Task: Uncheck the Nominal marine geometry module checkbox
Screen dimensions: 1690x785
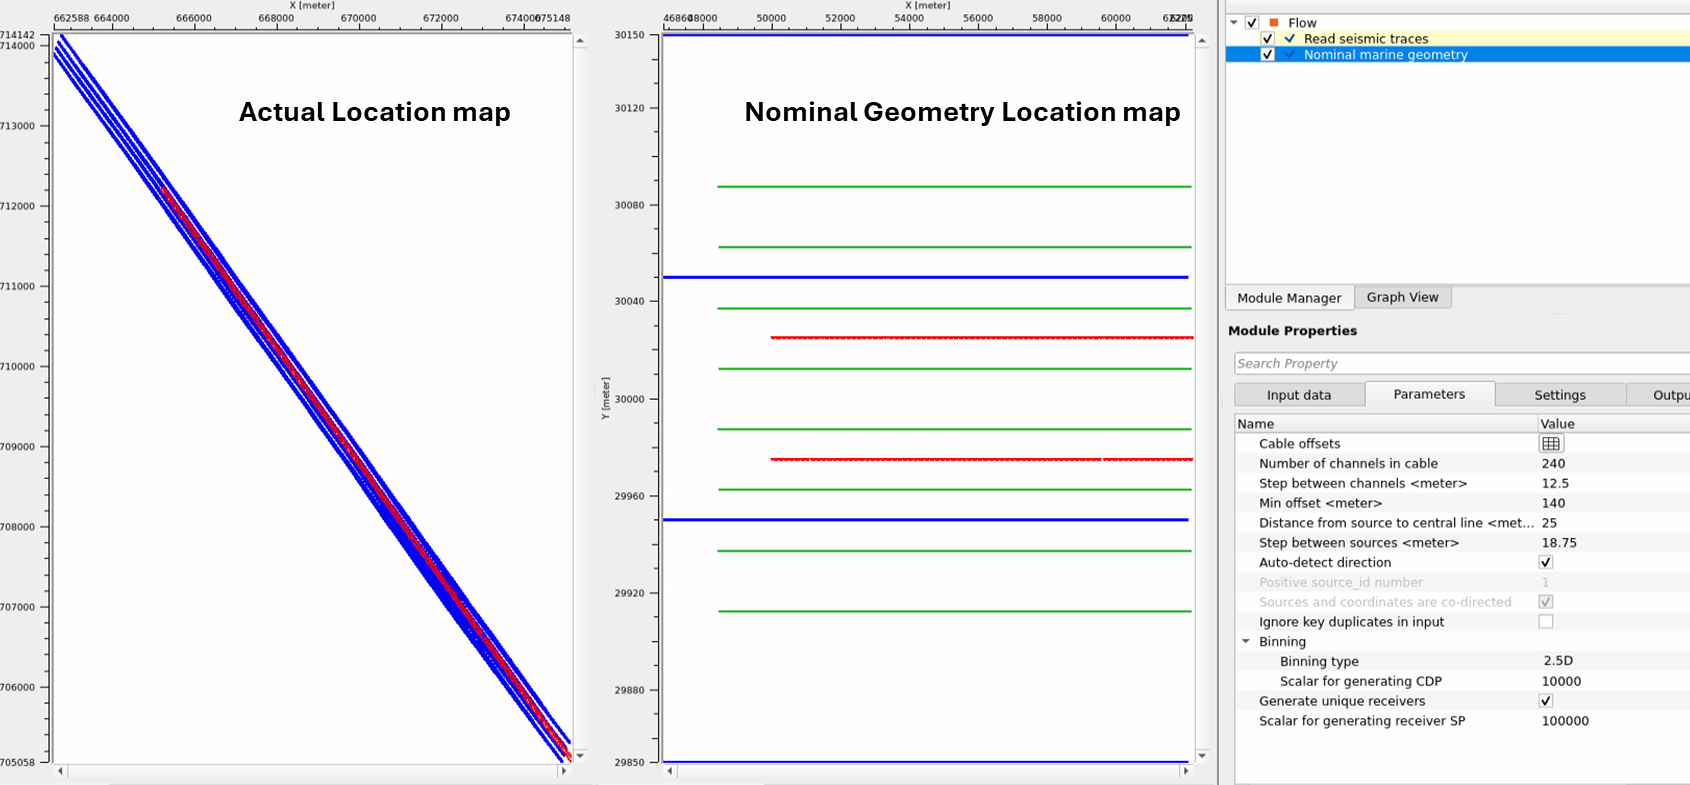Action: 1268,55
